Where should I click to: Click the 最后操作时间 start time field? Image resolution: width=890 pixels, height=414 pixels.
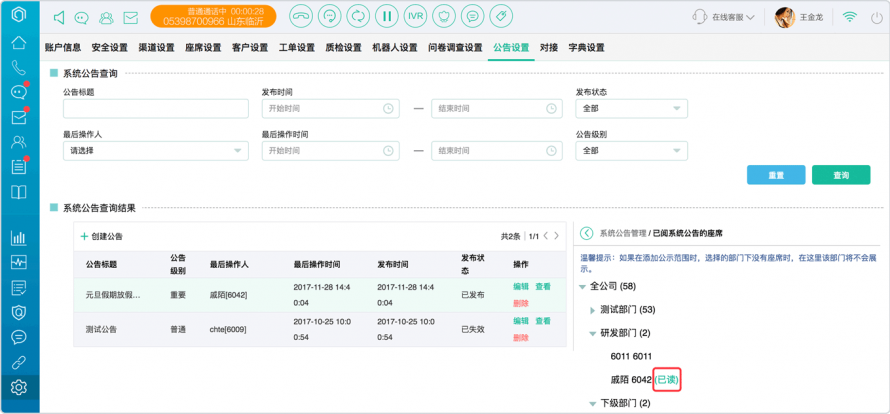(330, 151)
